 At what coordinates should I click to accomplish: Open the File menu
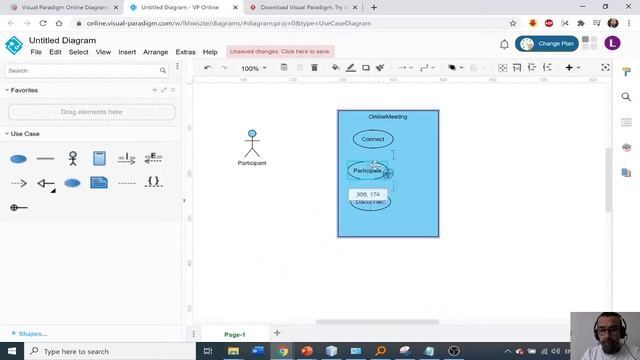(36, 52)
